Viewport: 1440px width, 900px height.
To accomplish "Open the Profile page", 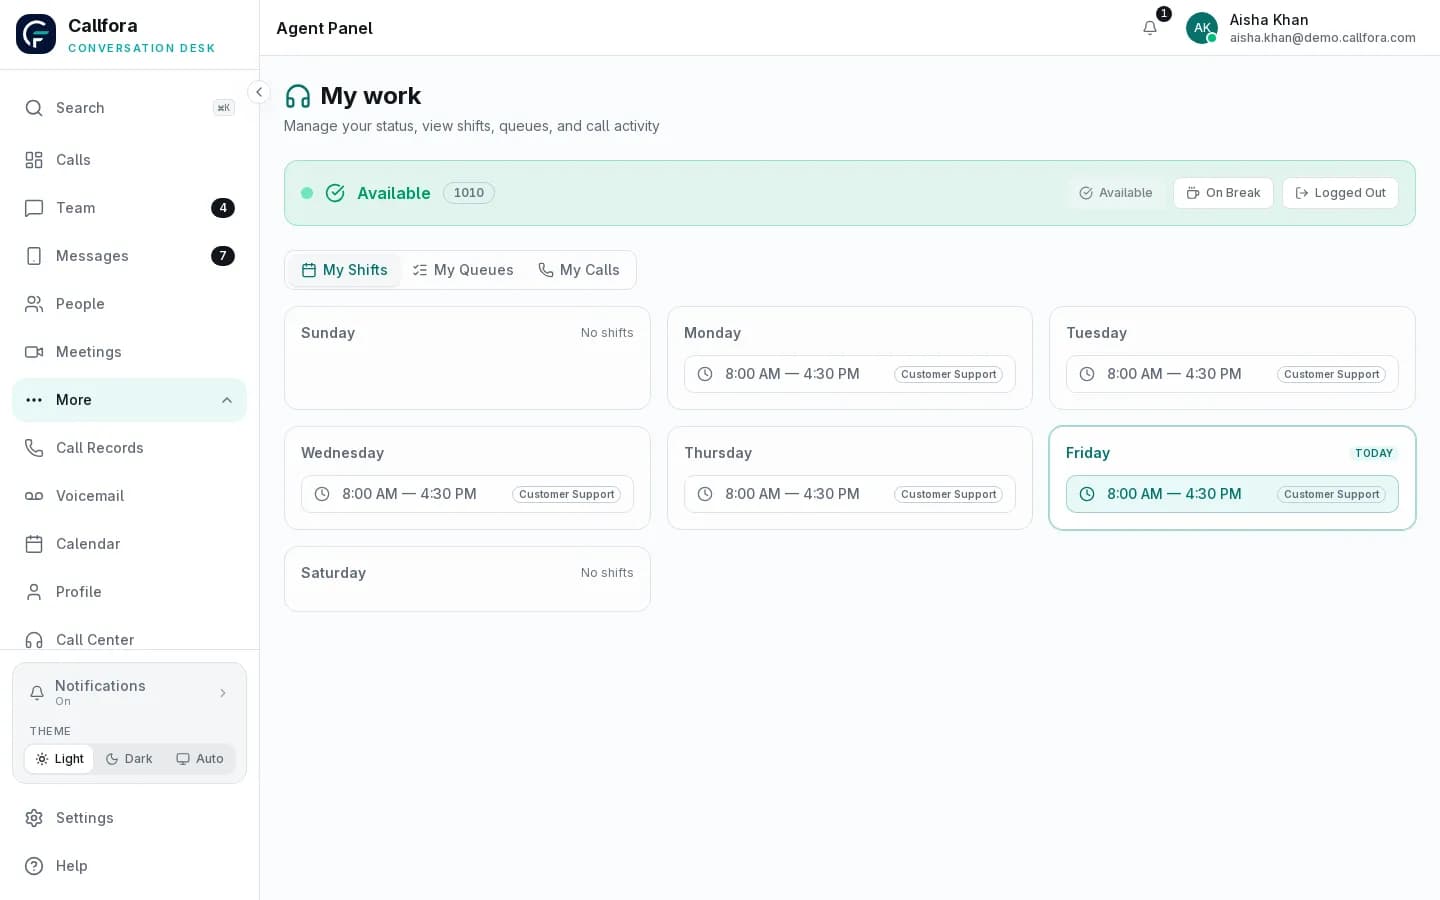I will pos(129,592).
